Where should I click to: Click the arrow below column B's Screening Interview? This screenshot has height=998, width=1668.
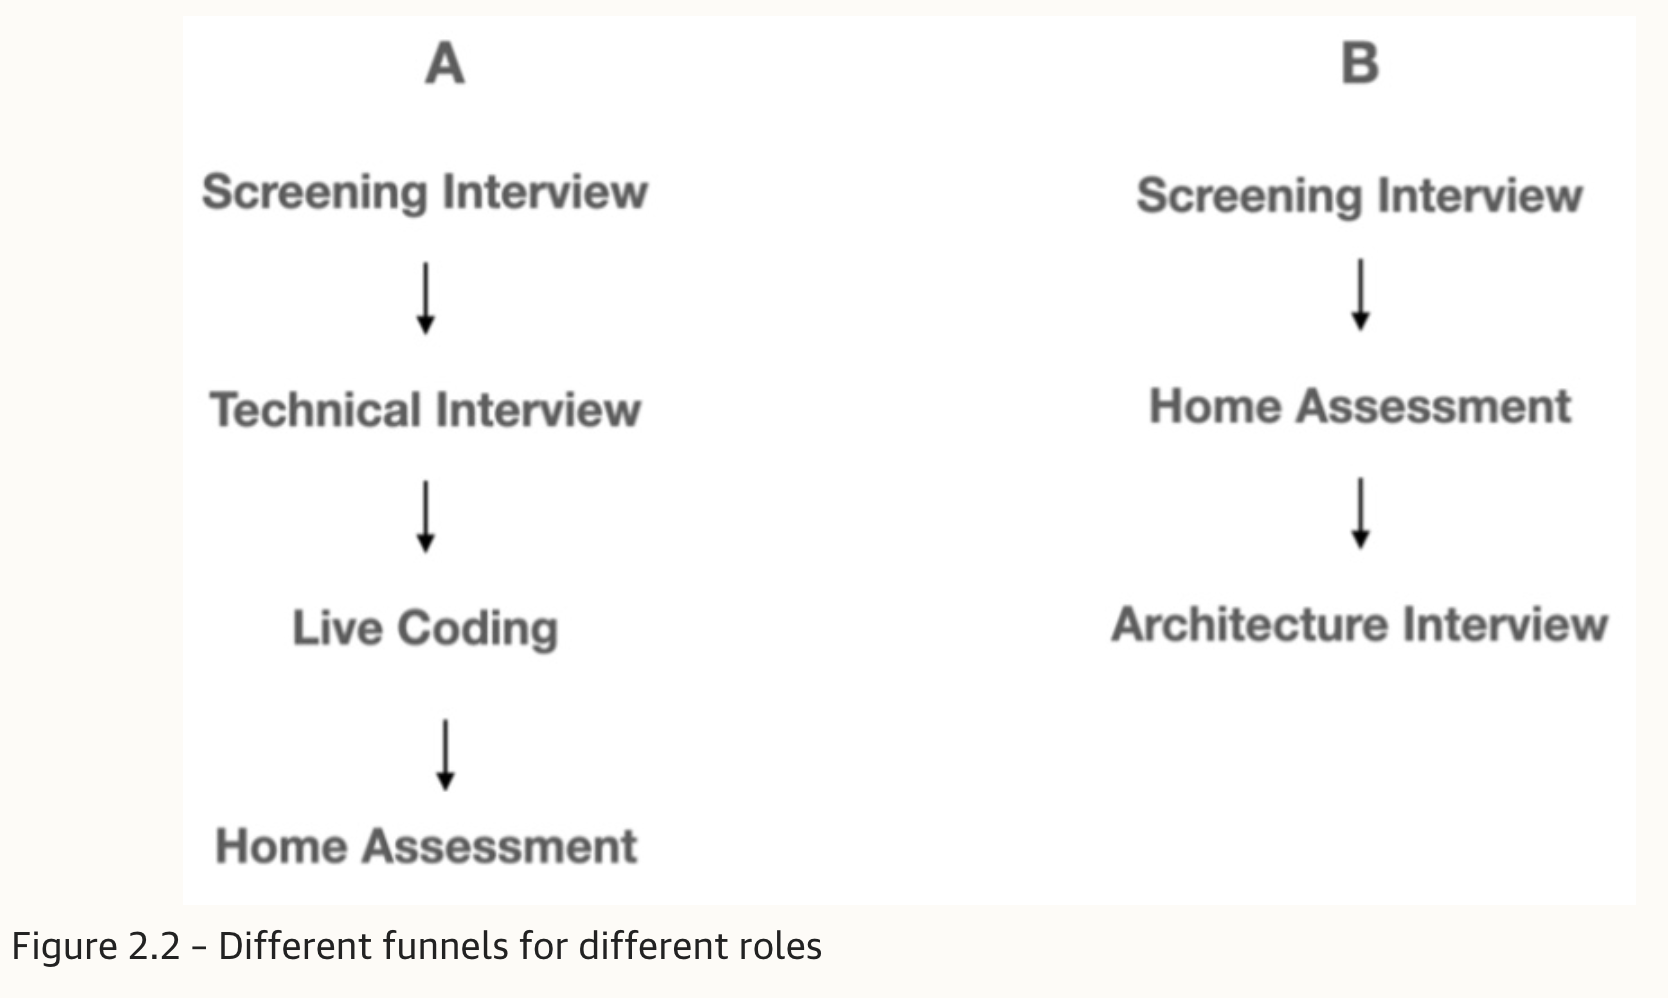(x=1360, y=294)
